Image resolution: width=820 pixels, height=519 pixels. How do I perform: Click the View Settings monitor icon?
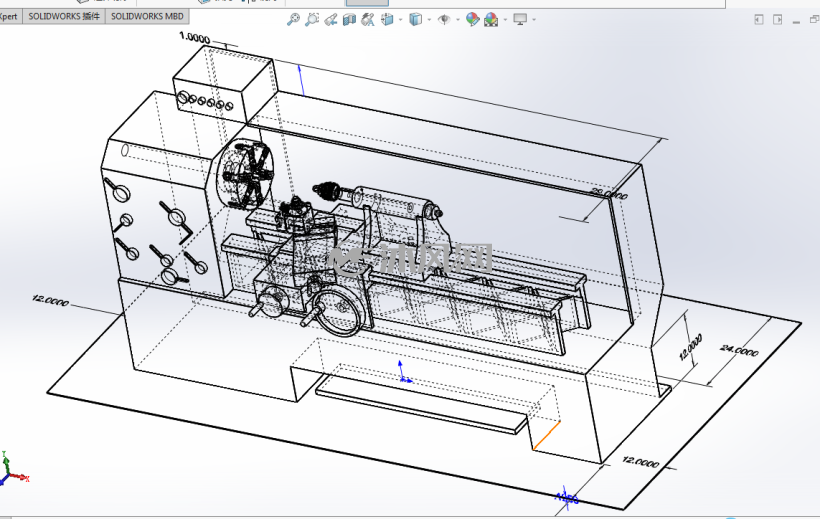click(520, 20)
